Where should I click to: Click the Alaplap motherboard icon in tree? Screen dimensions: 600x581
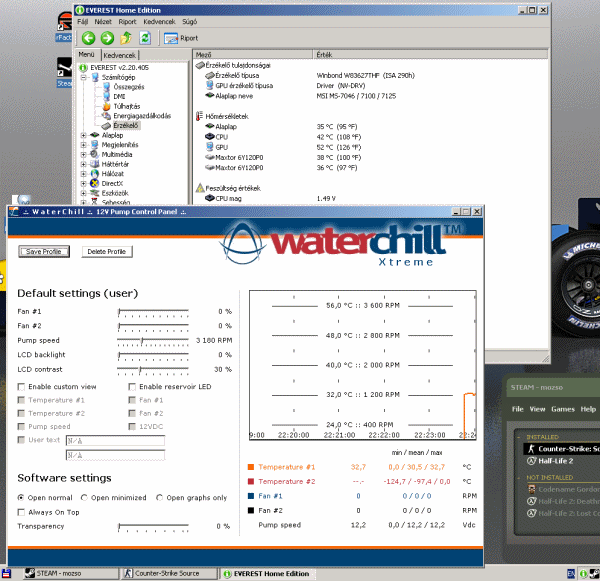(95, 135)
